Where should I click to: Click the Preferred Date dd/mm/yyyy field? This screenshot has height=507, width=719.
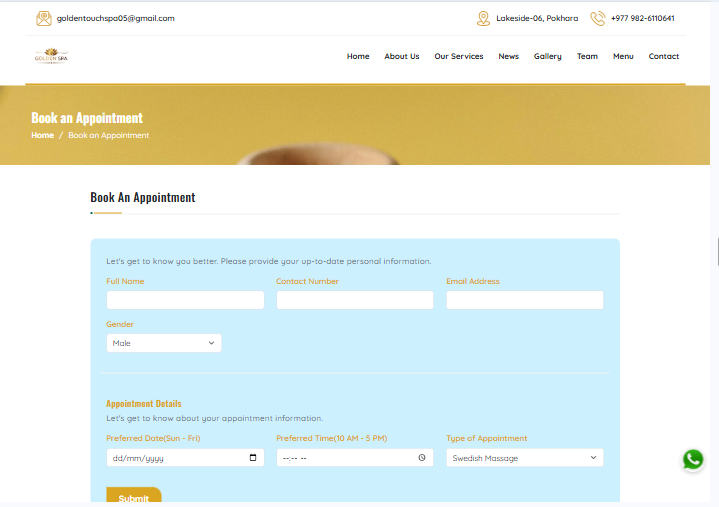185,457
